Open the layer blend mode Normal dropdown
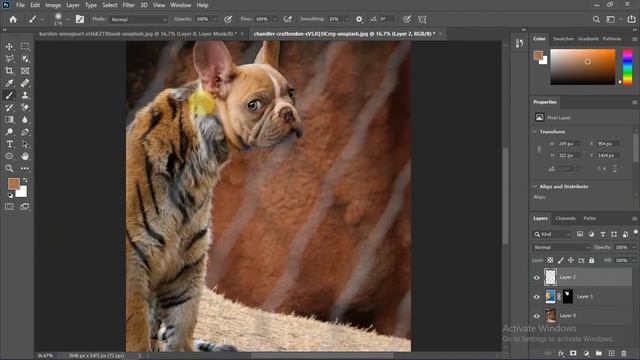Screen dimensions: 640x360 (561, 247)
